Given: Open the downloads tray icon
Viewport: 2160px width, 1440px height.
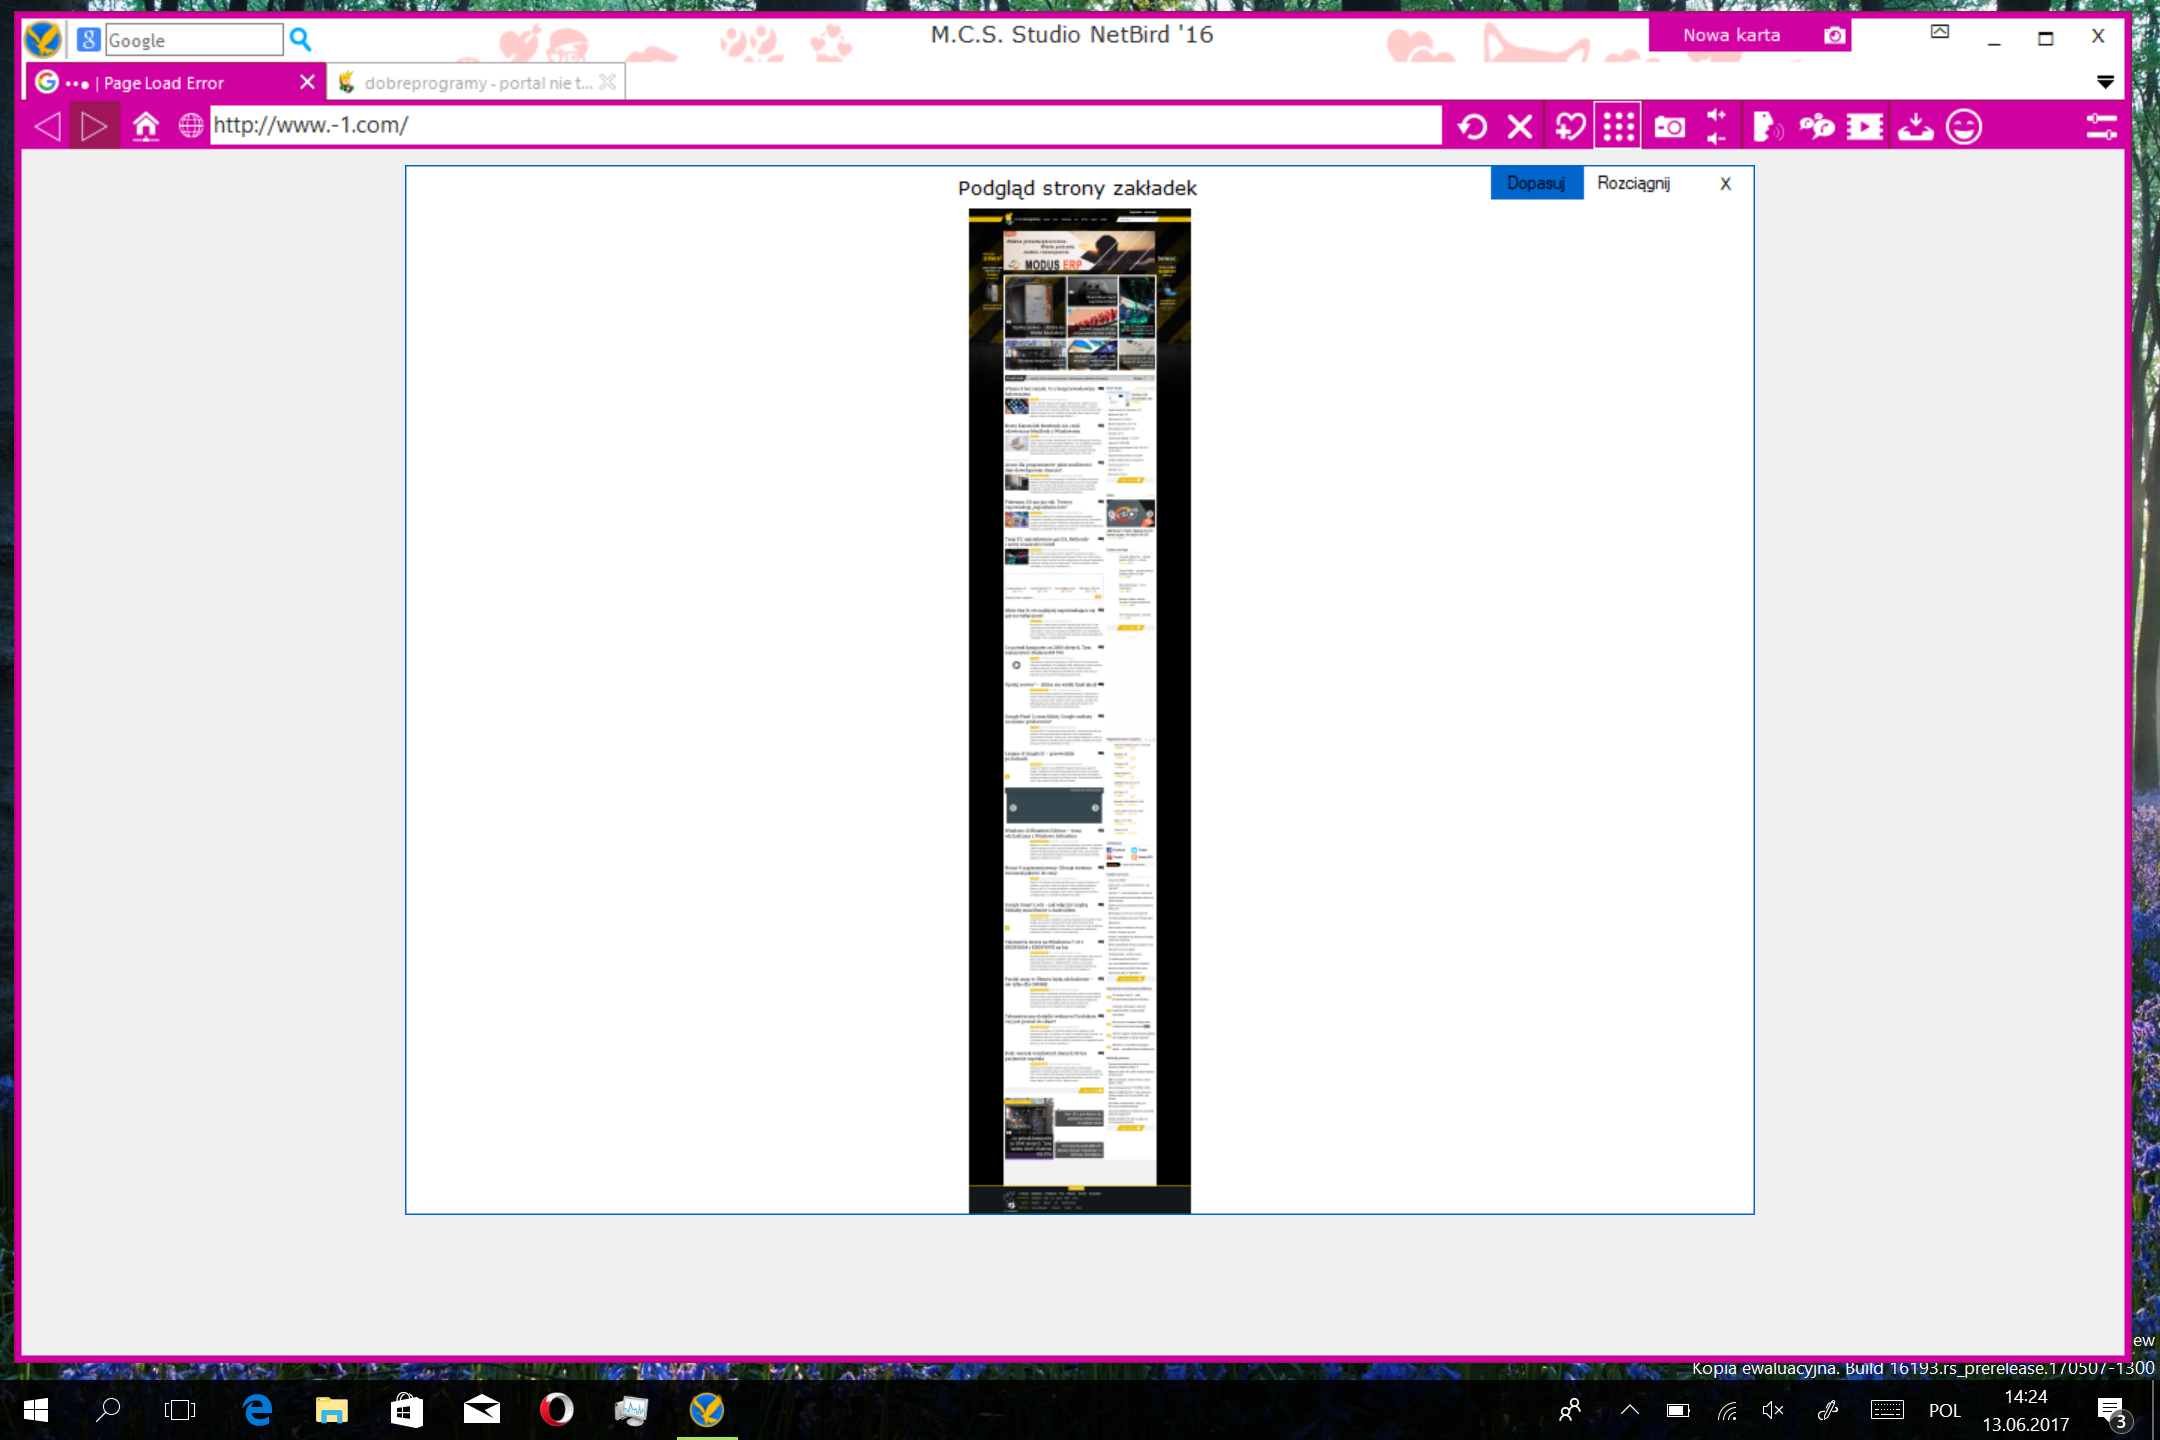Looking at the screenshot, I should [1915, 127].
